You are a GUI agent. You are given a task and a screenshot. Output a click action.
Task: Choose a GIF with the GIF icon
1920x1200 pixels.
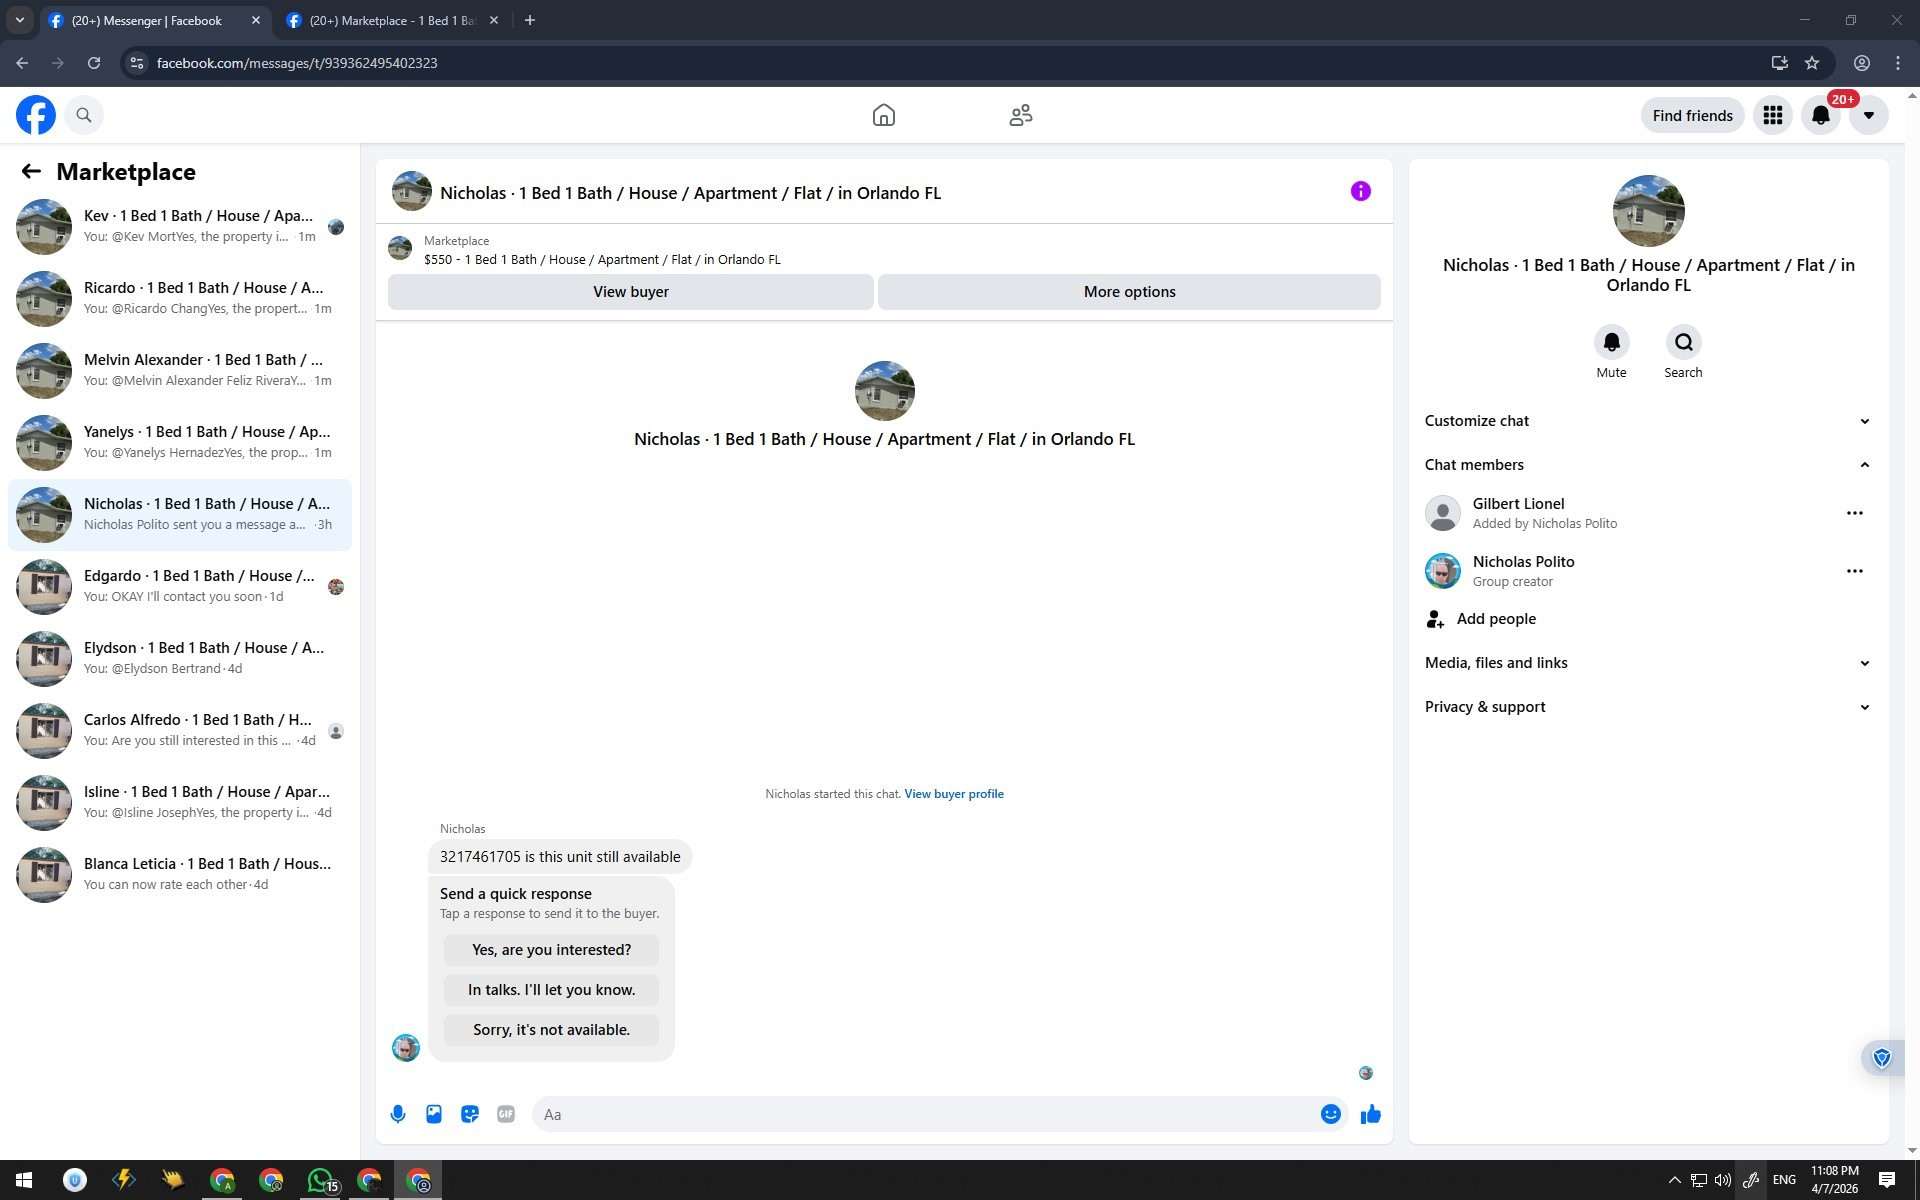506,1114
